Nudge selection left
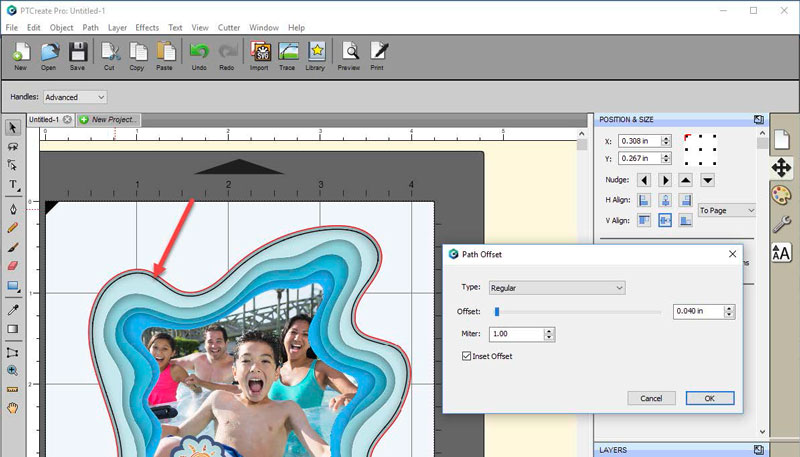This screenshot has width=800, height=457. (644, 180)
